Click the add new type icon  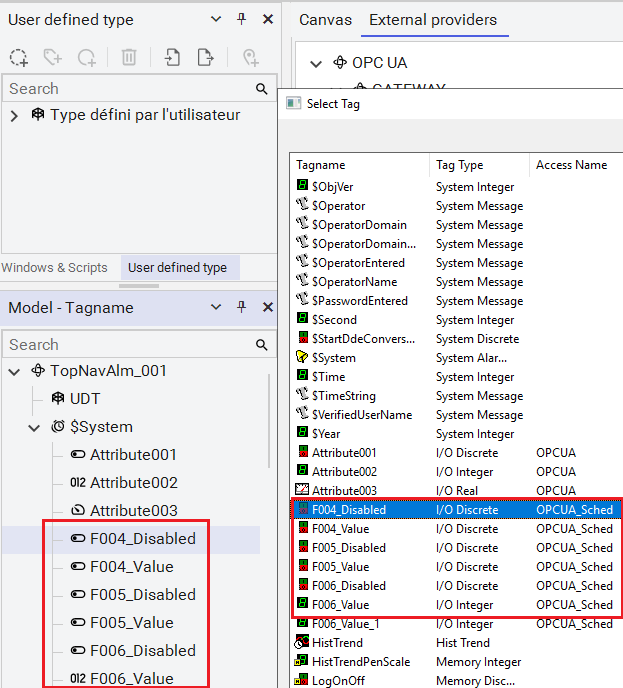click(19, 57)
